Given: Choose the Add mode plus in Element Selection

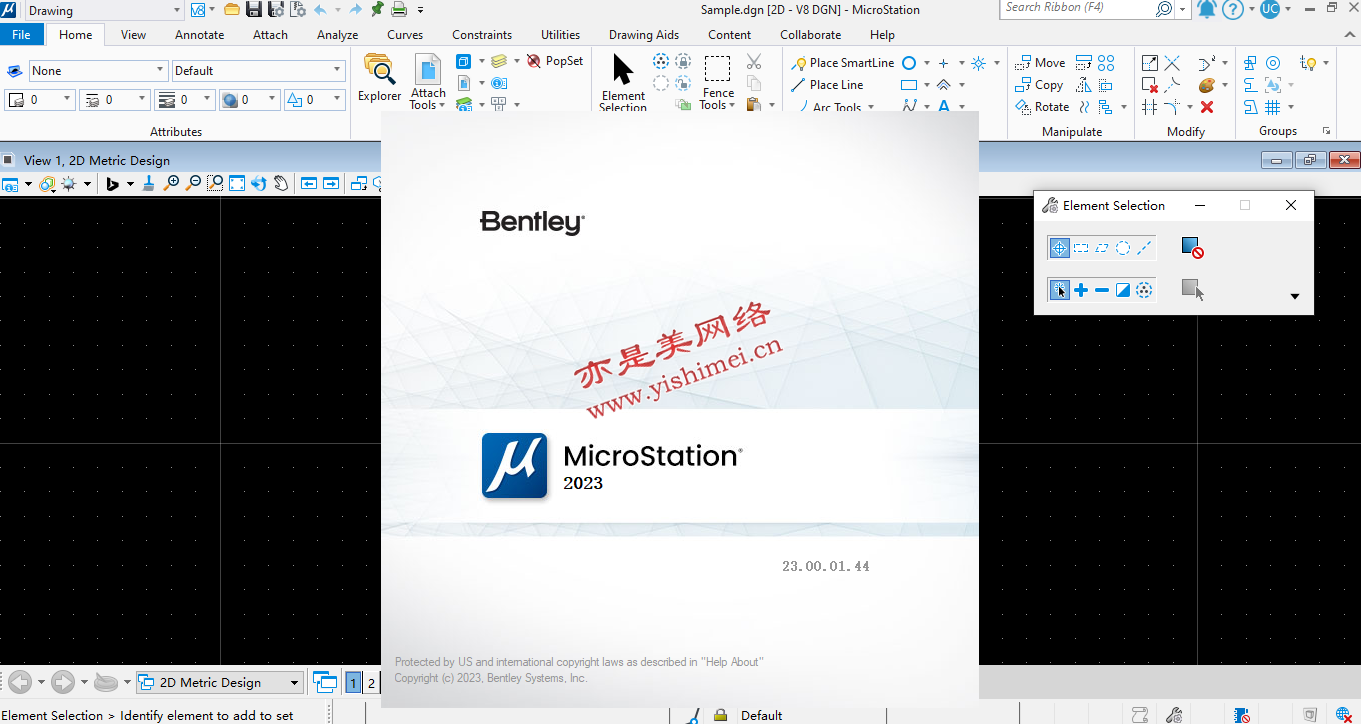Looking at the screenshot, I should pos(1081,290).
